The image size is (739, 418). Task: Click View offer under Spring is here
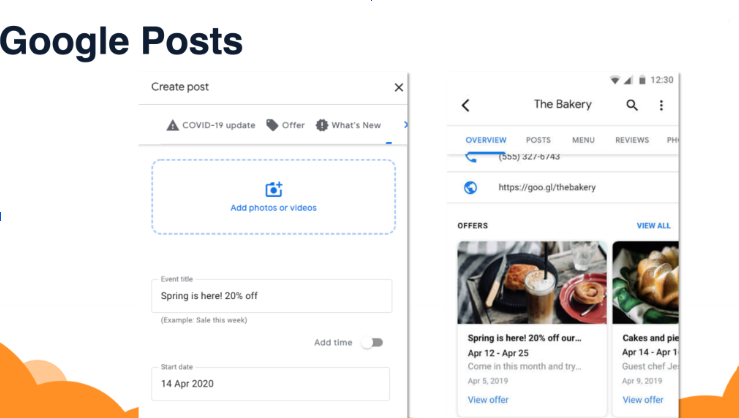pyautogui.click(x=488, y=400)
